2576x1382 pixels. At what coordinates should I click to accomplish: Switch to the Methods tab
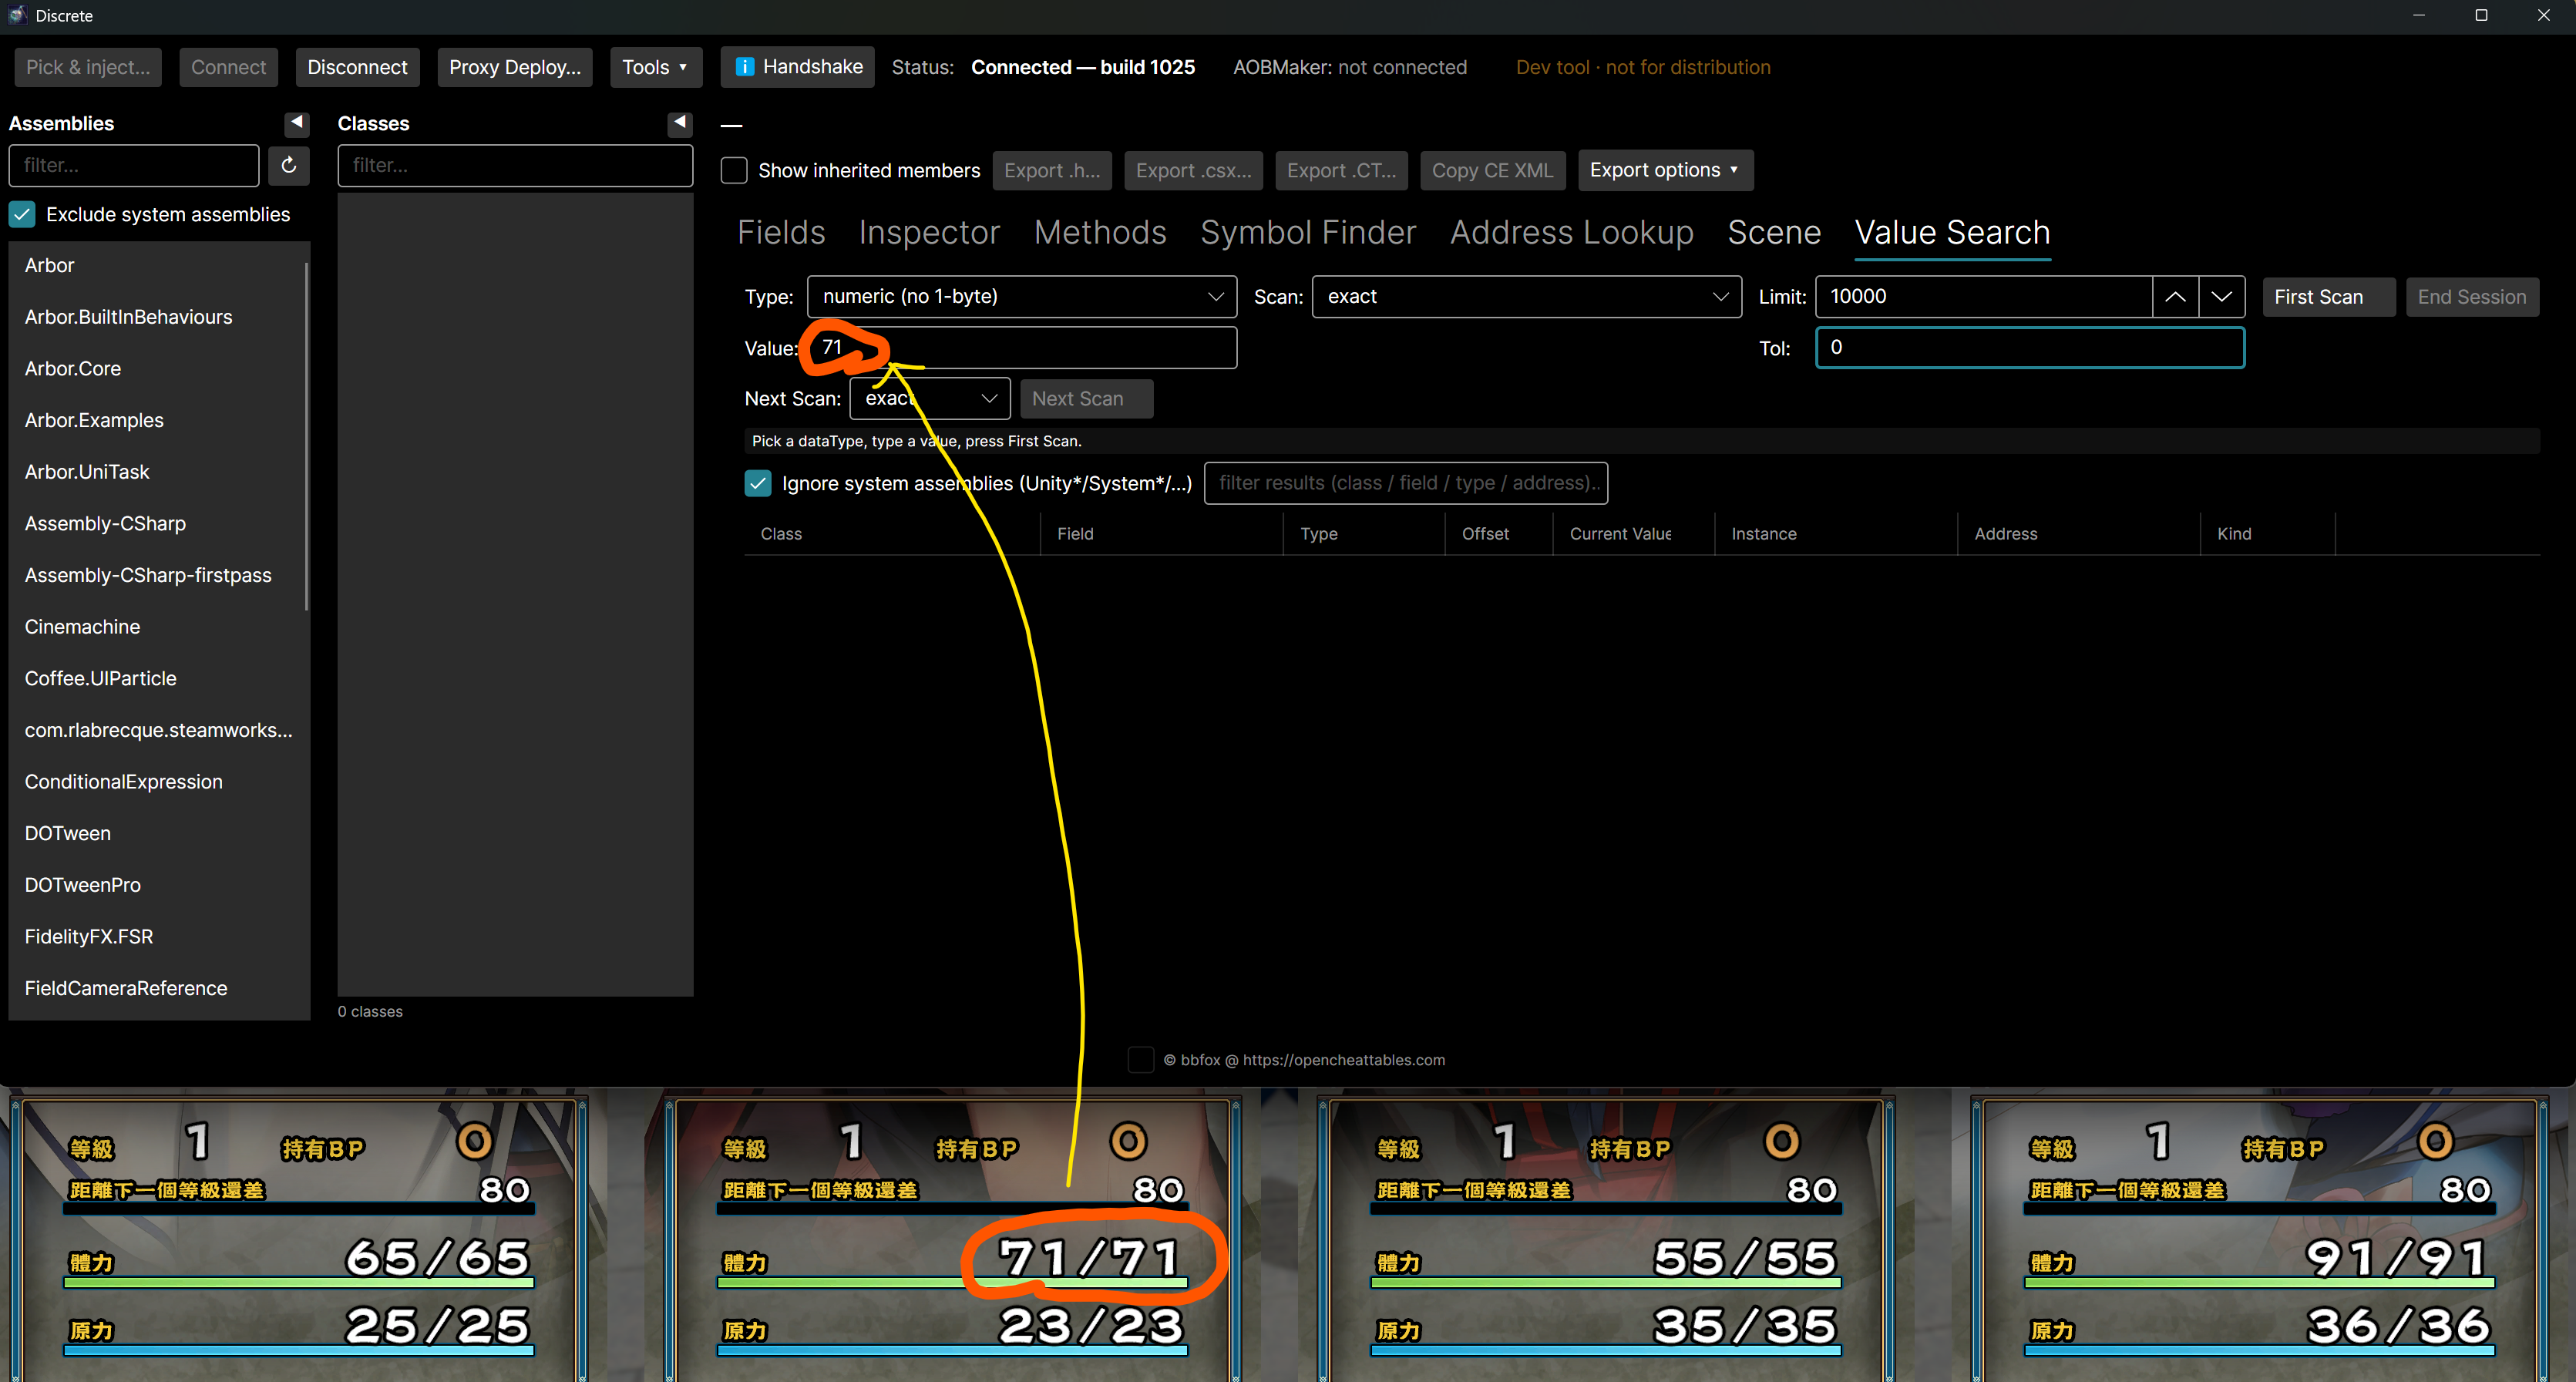[1100, 232]
